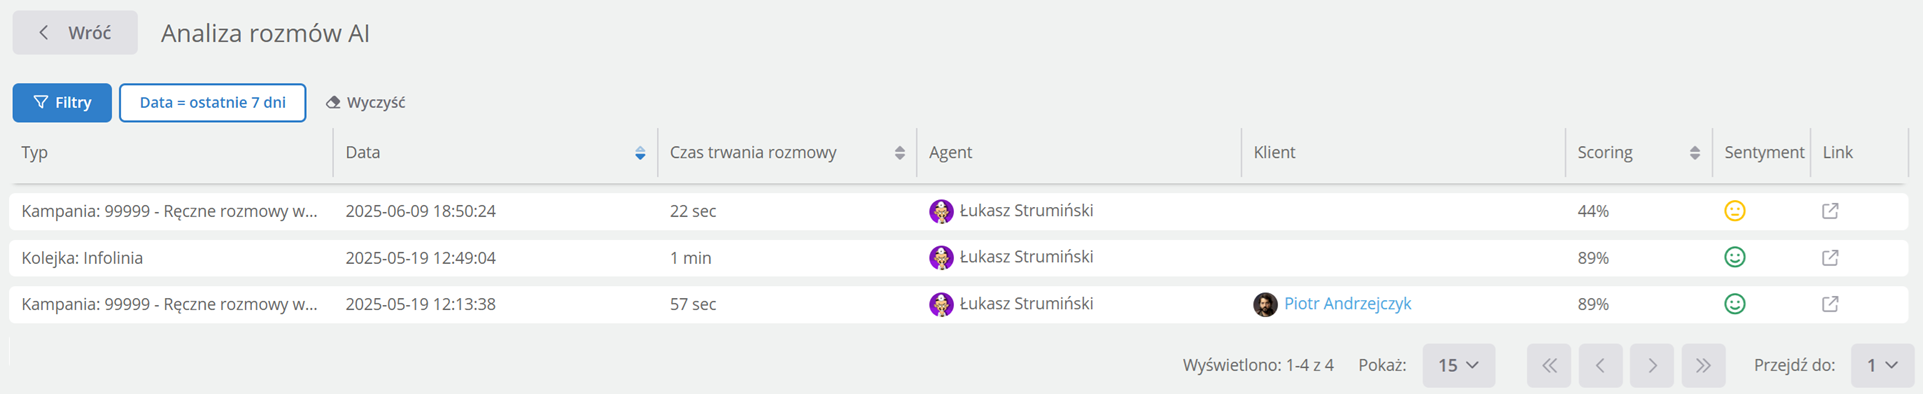Sort the table by the Data column
The height and width of the screenshot is (394, 1923).
[640, 153]
